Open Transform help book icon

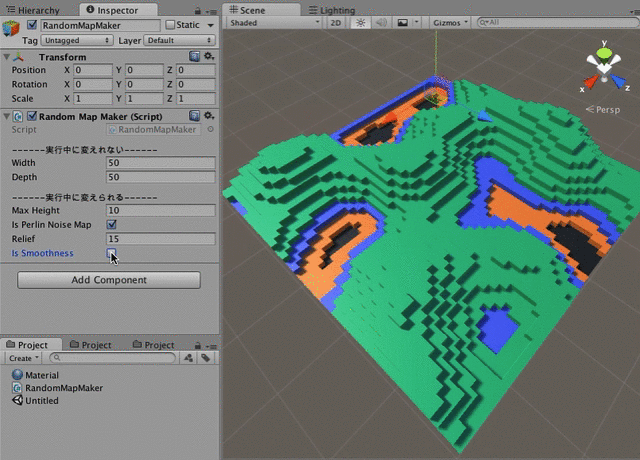point(194,56)
